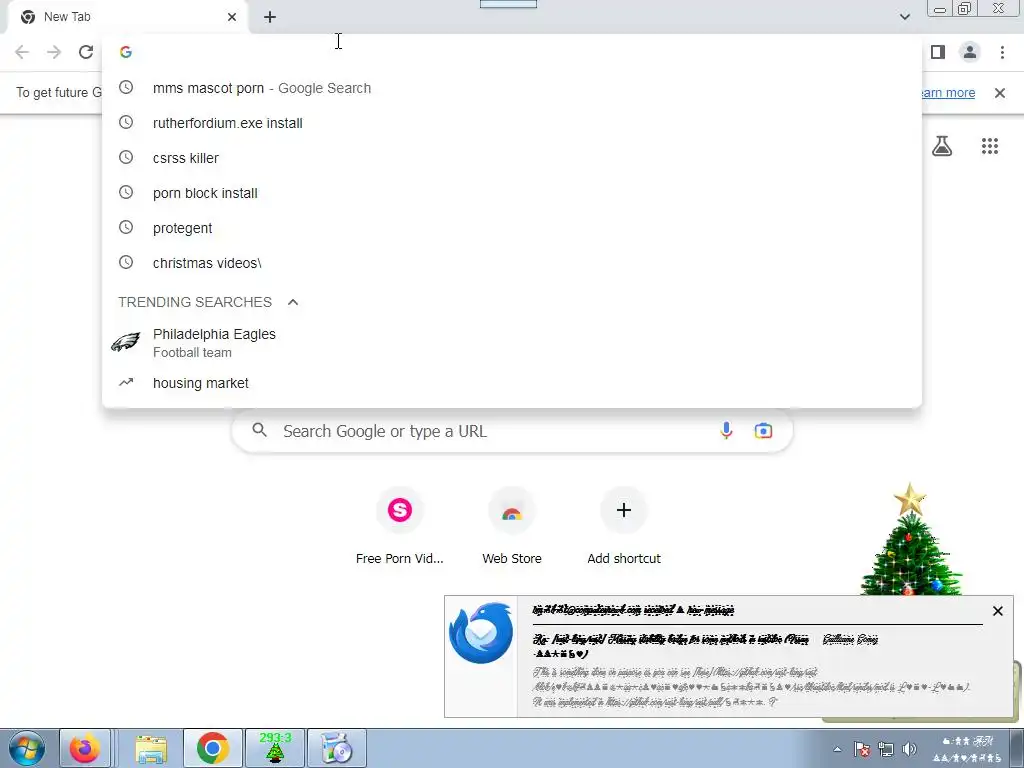
Task: Open Action Center flag in tray
Action: click(861, 749)
